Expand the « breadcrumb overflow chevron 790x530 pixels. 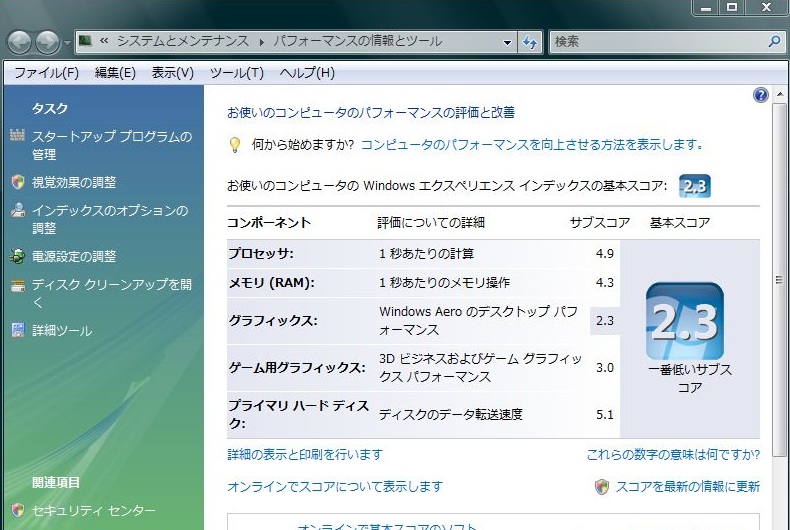coord(104,41)
